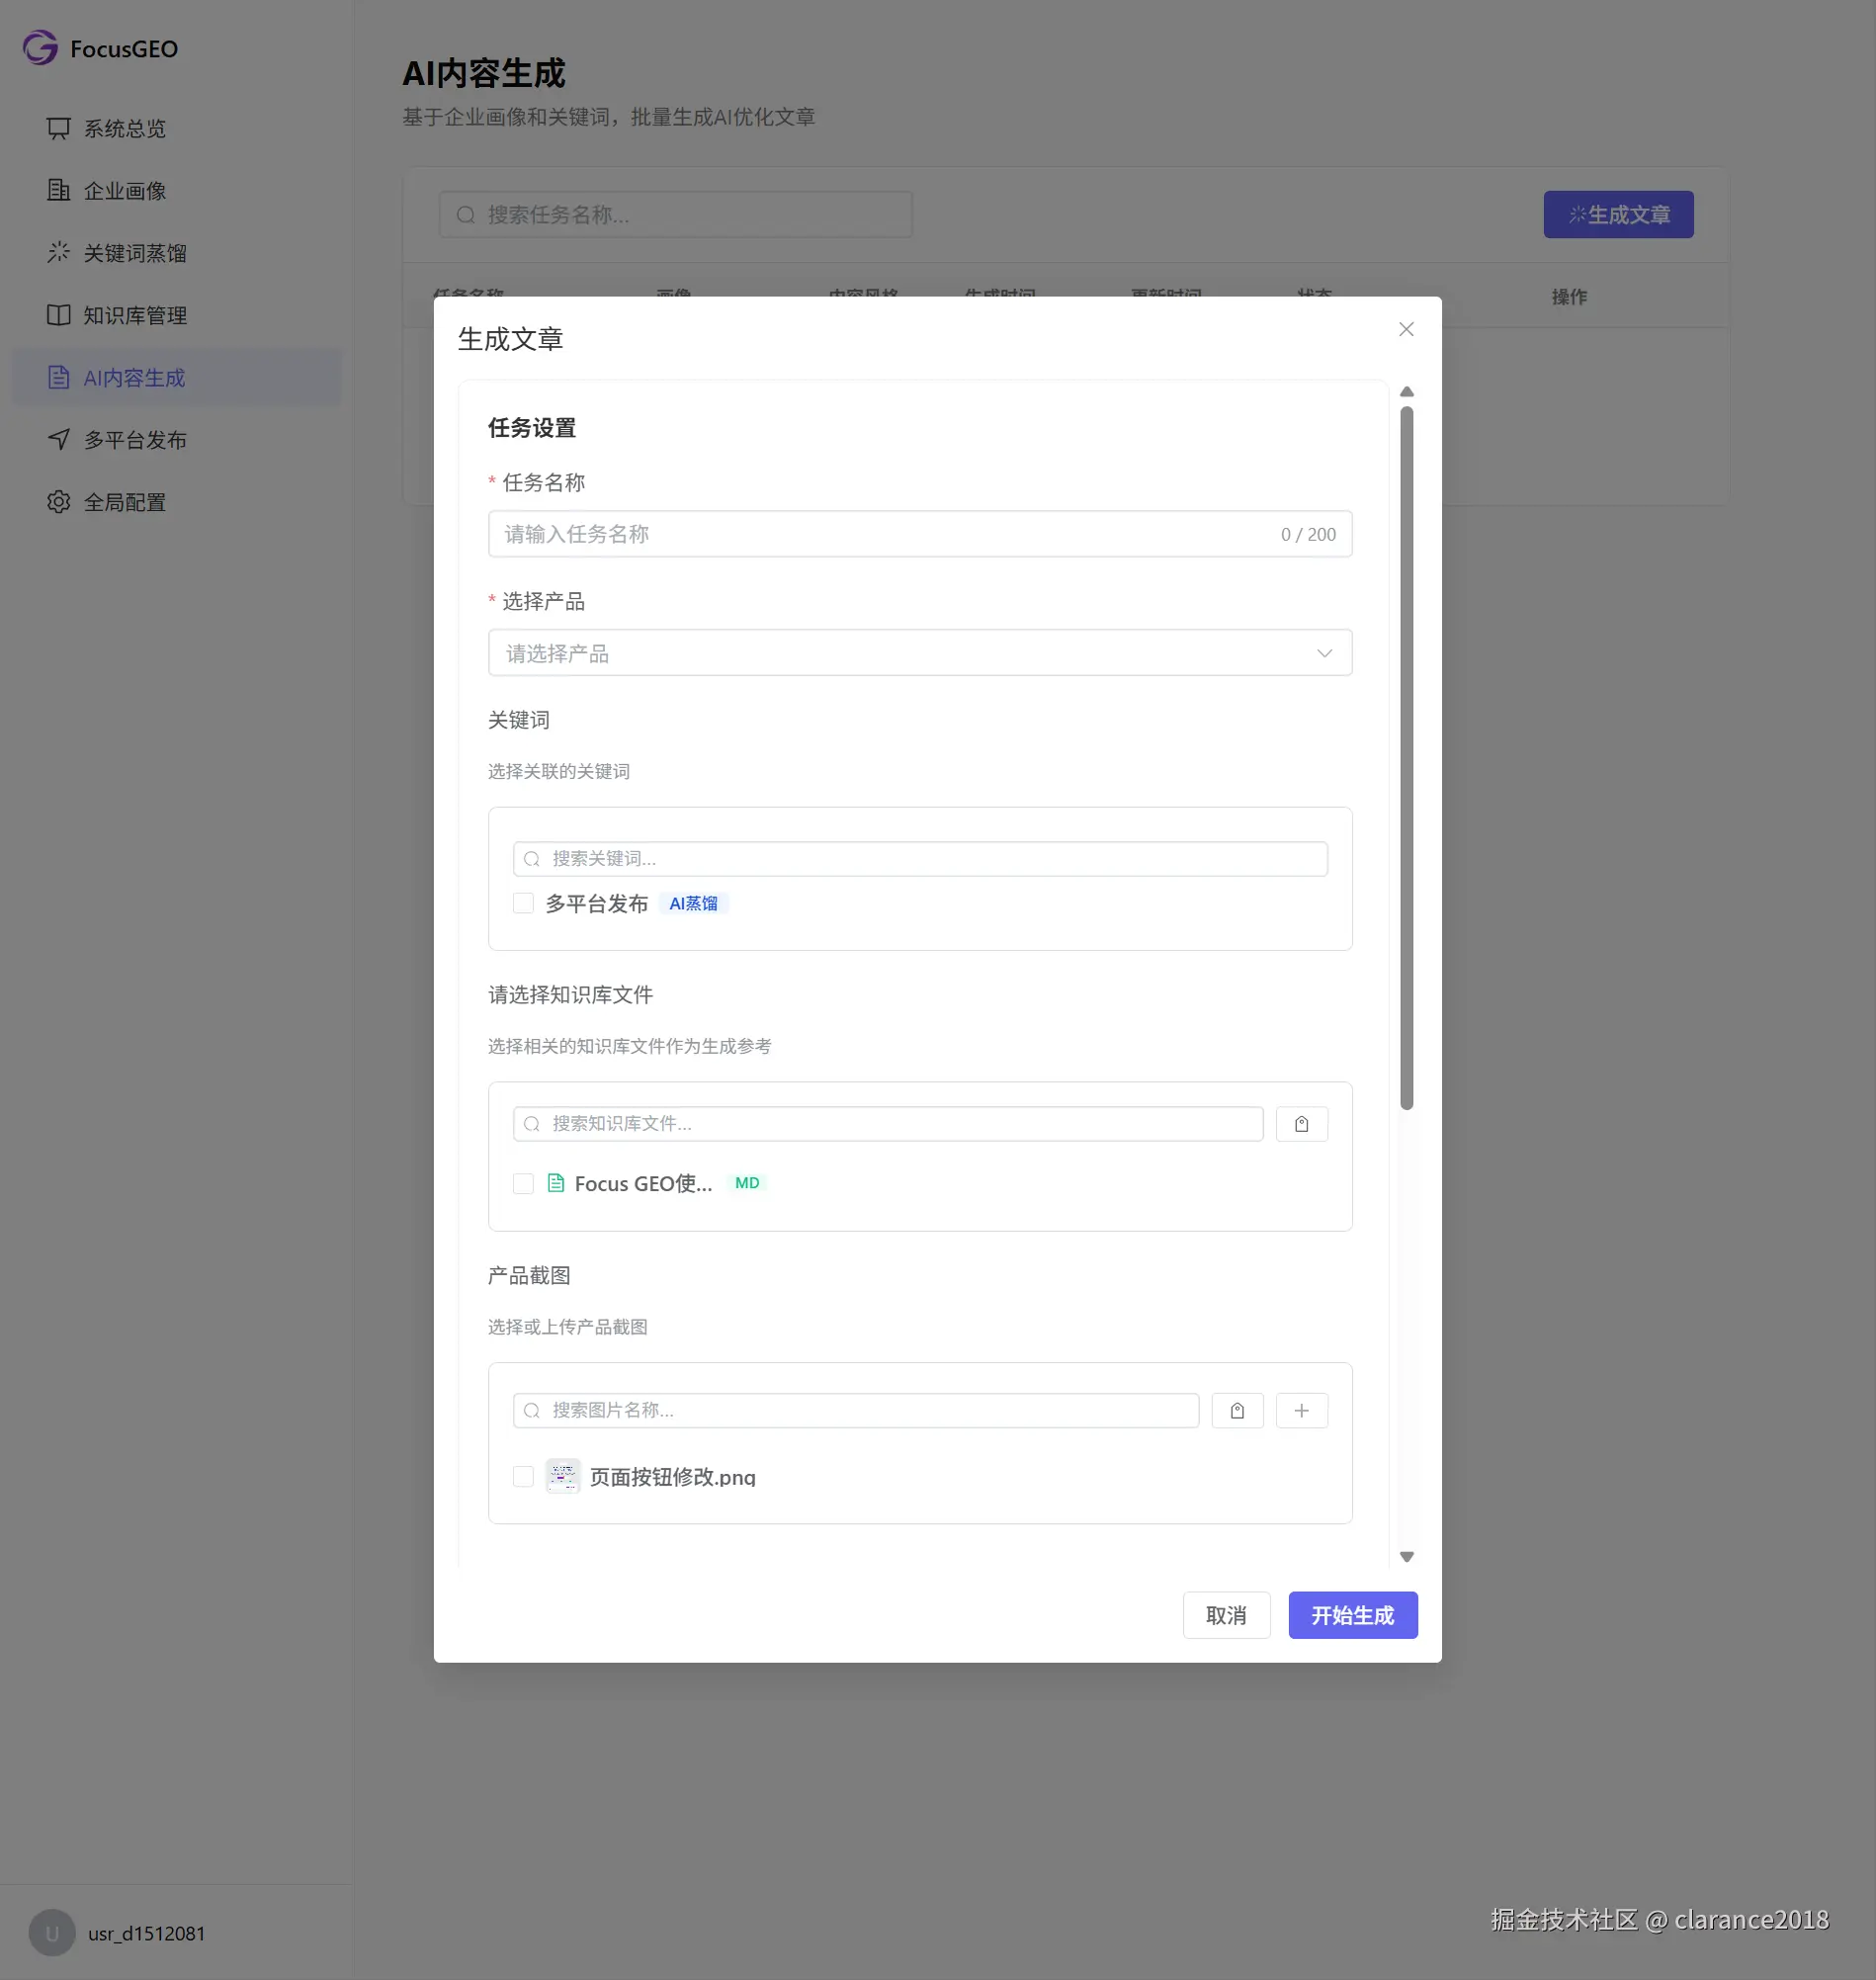Click the dialog's scroll-up arrow
Viewport: 1876px width, 1980px height.
tap(1406, 392)
